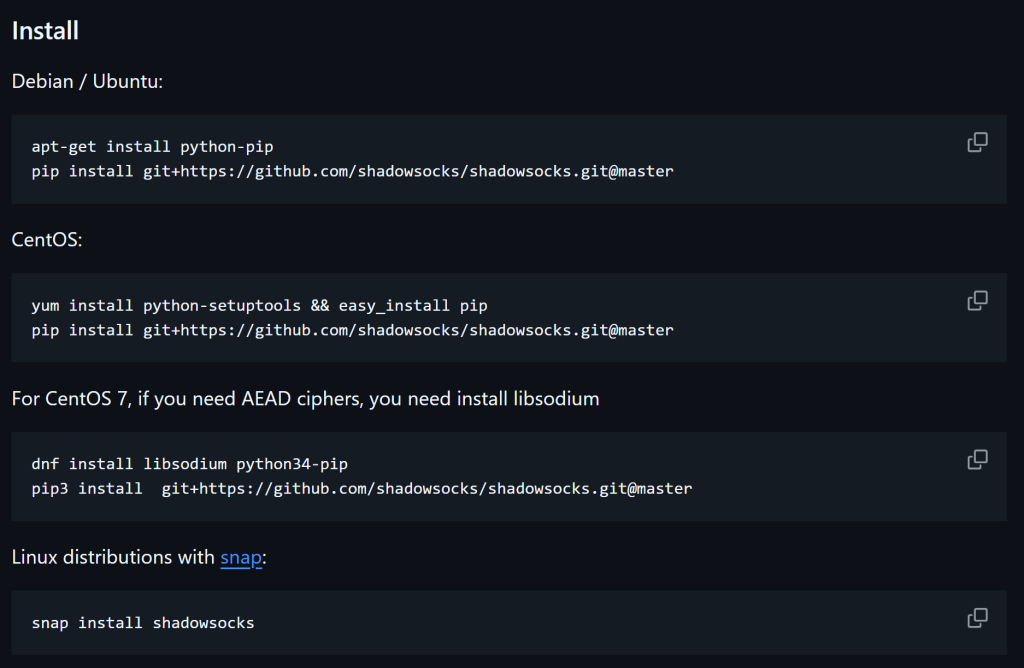Screen dimensions: 1024x668
Task: Click the 'Debian / Ubuntu:' label
Action: pos(87,81)
